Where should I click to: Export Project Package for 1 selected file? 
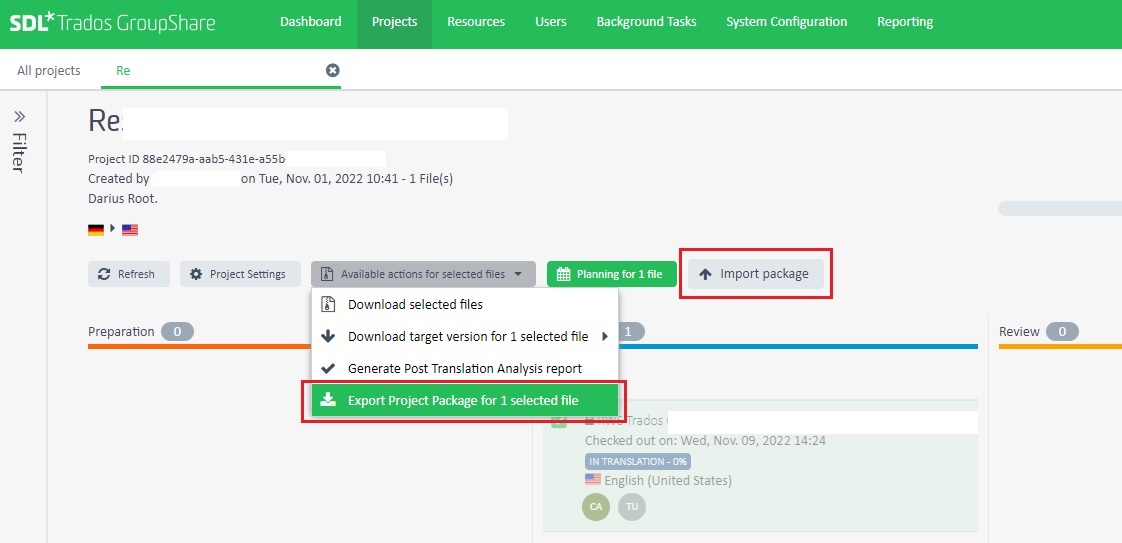pos(464,401)
